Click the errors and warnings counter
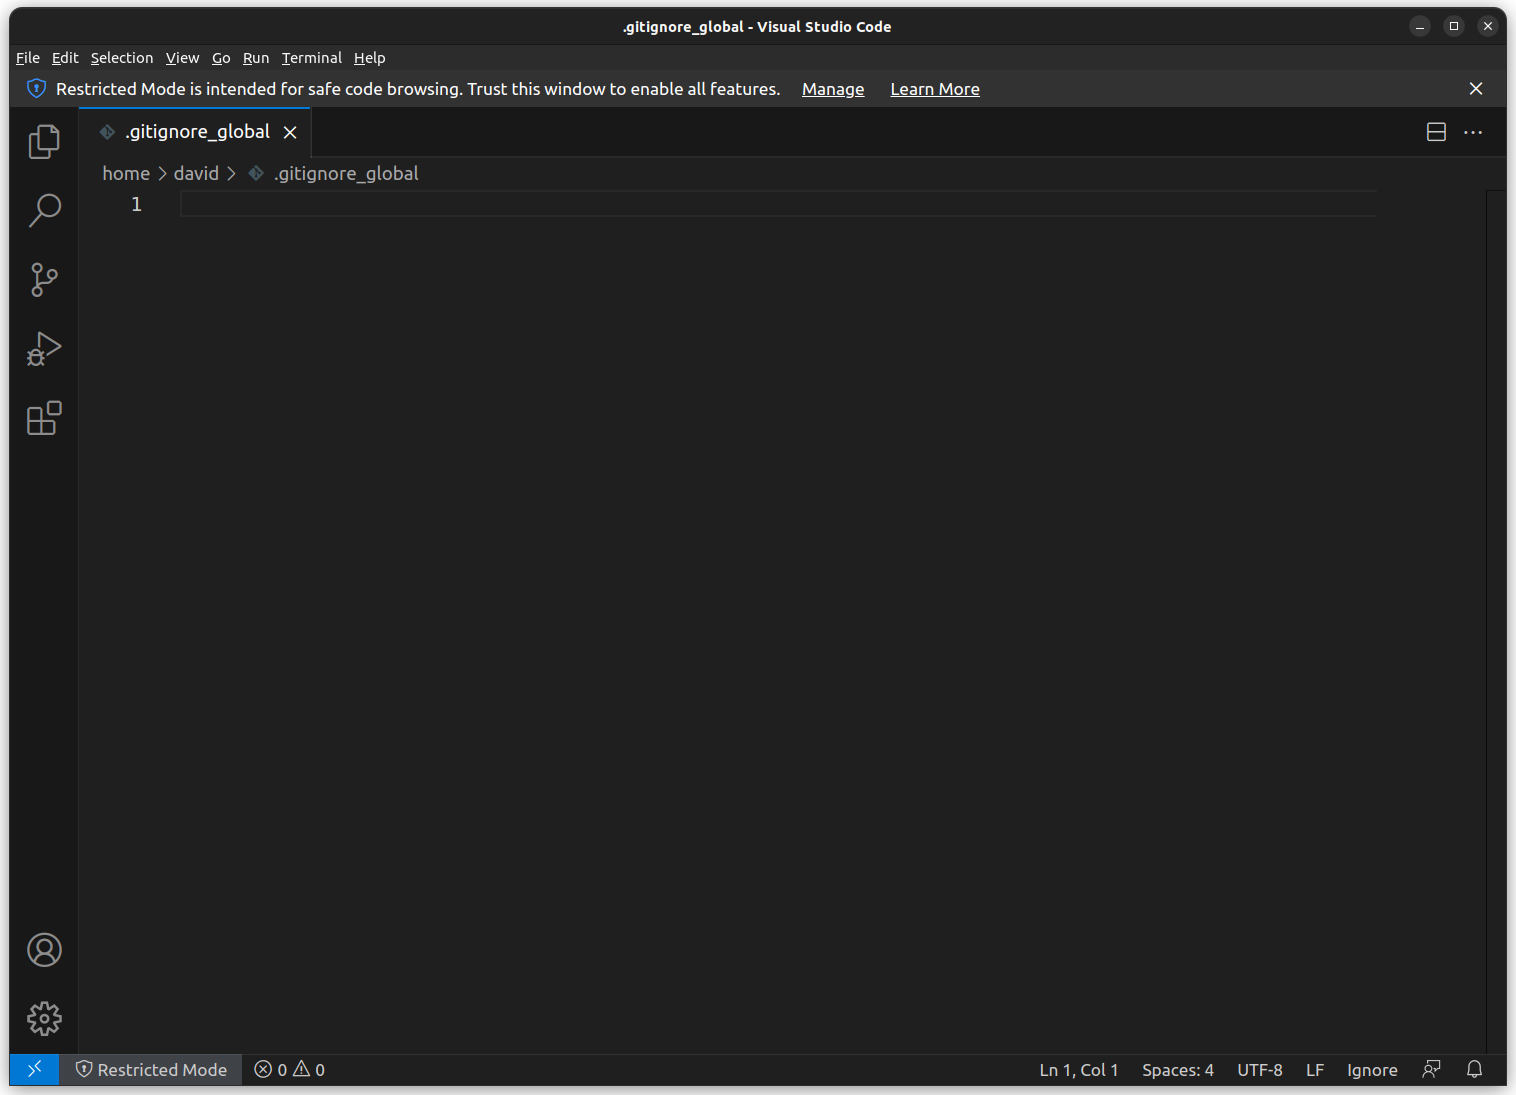 click(x=288, y=1069)
